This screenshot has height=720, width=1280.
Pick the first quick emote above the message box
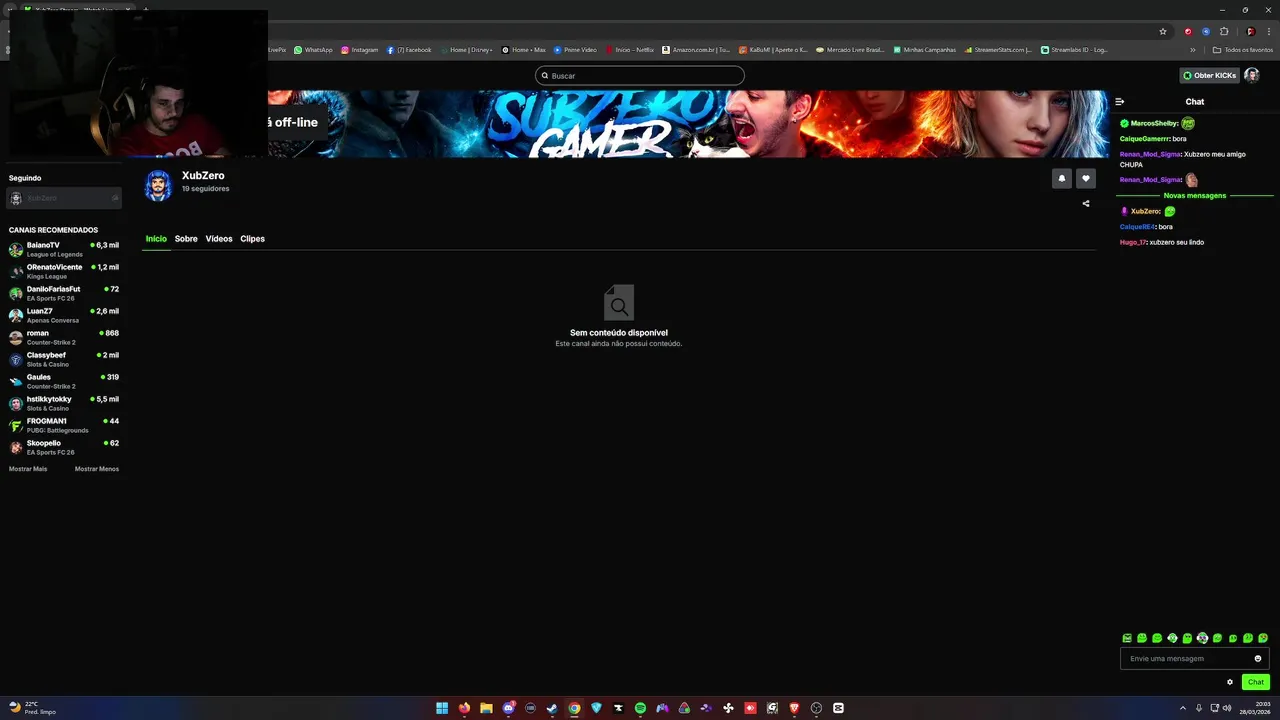[x=1127, y=638]
